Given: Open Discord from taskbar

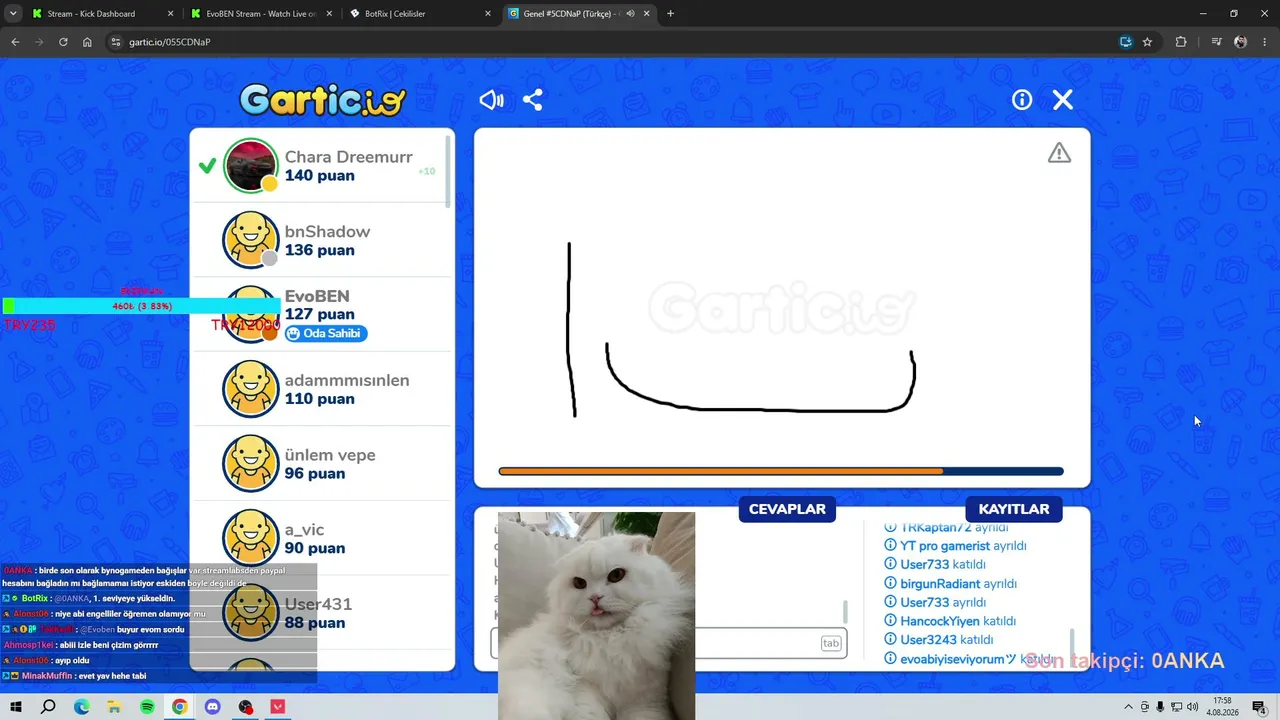Looking at the screenshot, I should pyautogui.click(x=212, y=707).
